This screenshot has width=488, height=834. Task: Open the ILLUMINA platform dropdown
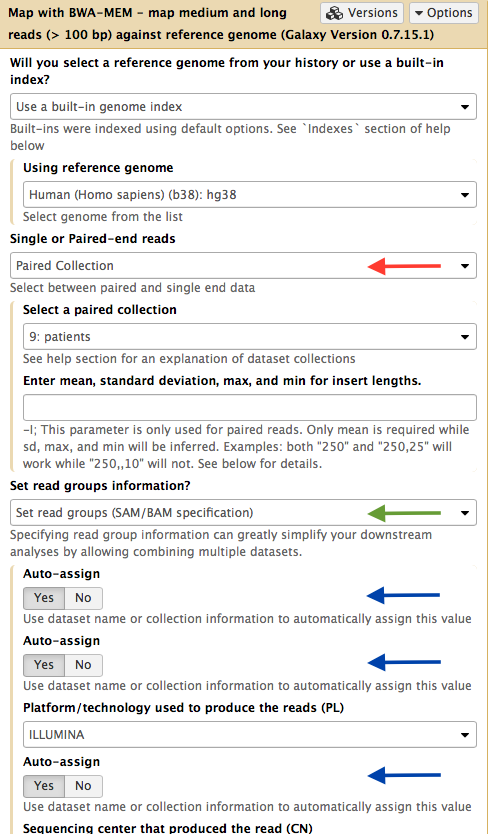250,735
